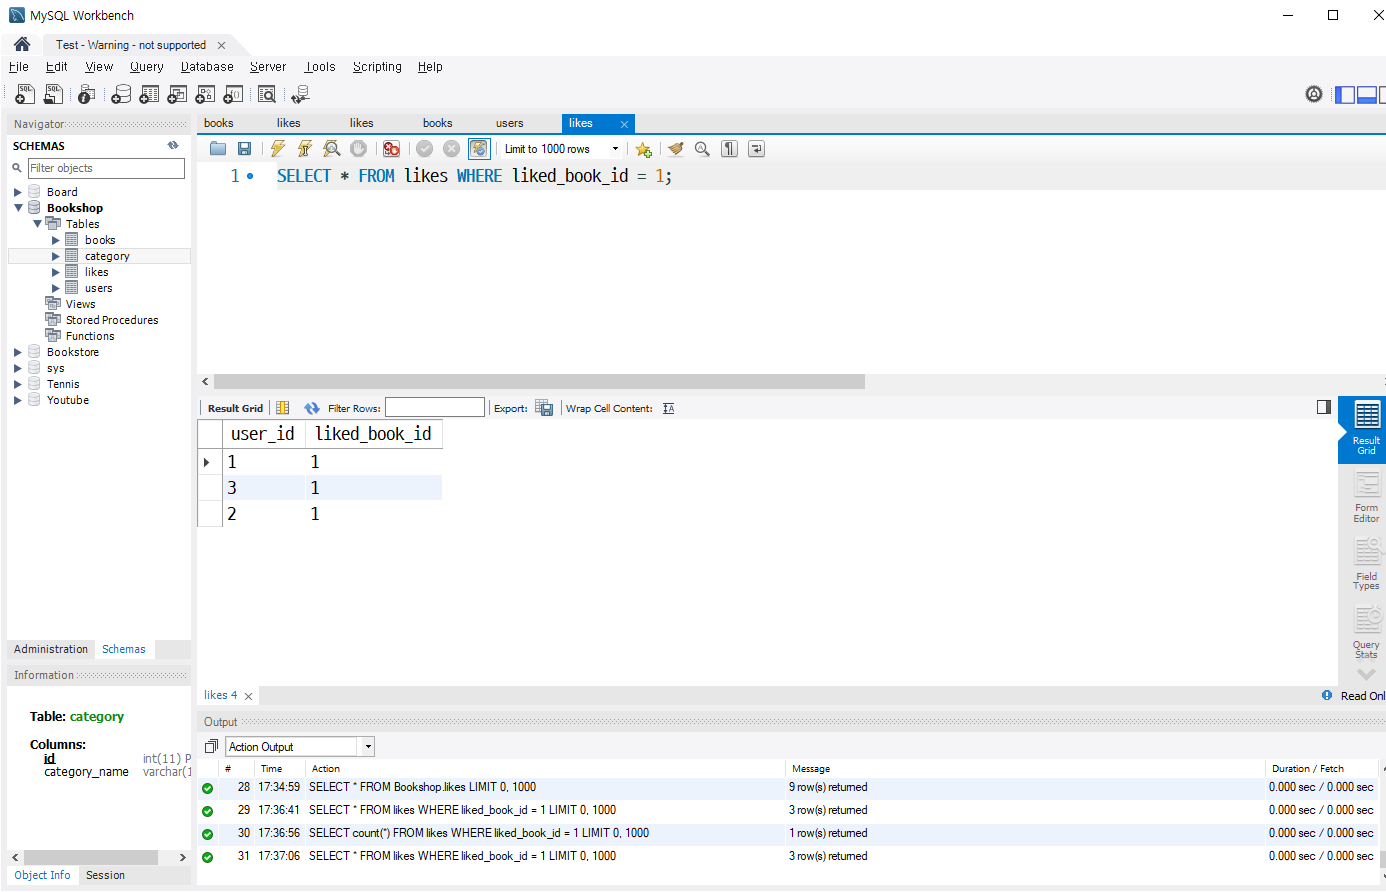
Task: Toggle auto-commit mode
Action: 479,149
